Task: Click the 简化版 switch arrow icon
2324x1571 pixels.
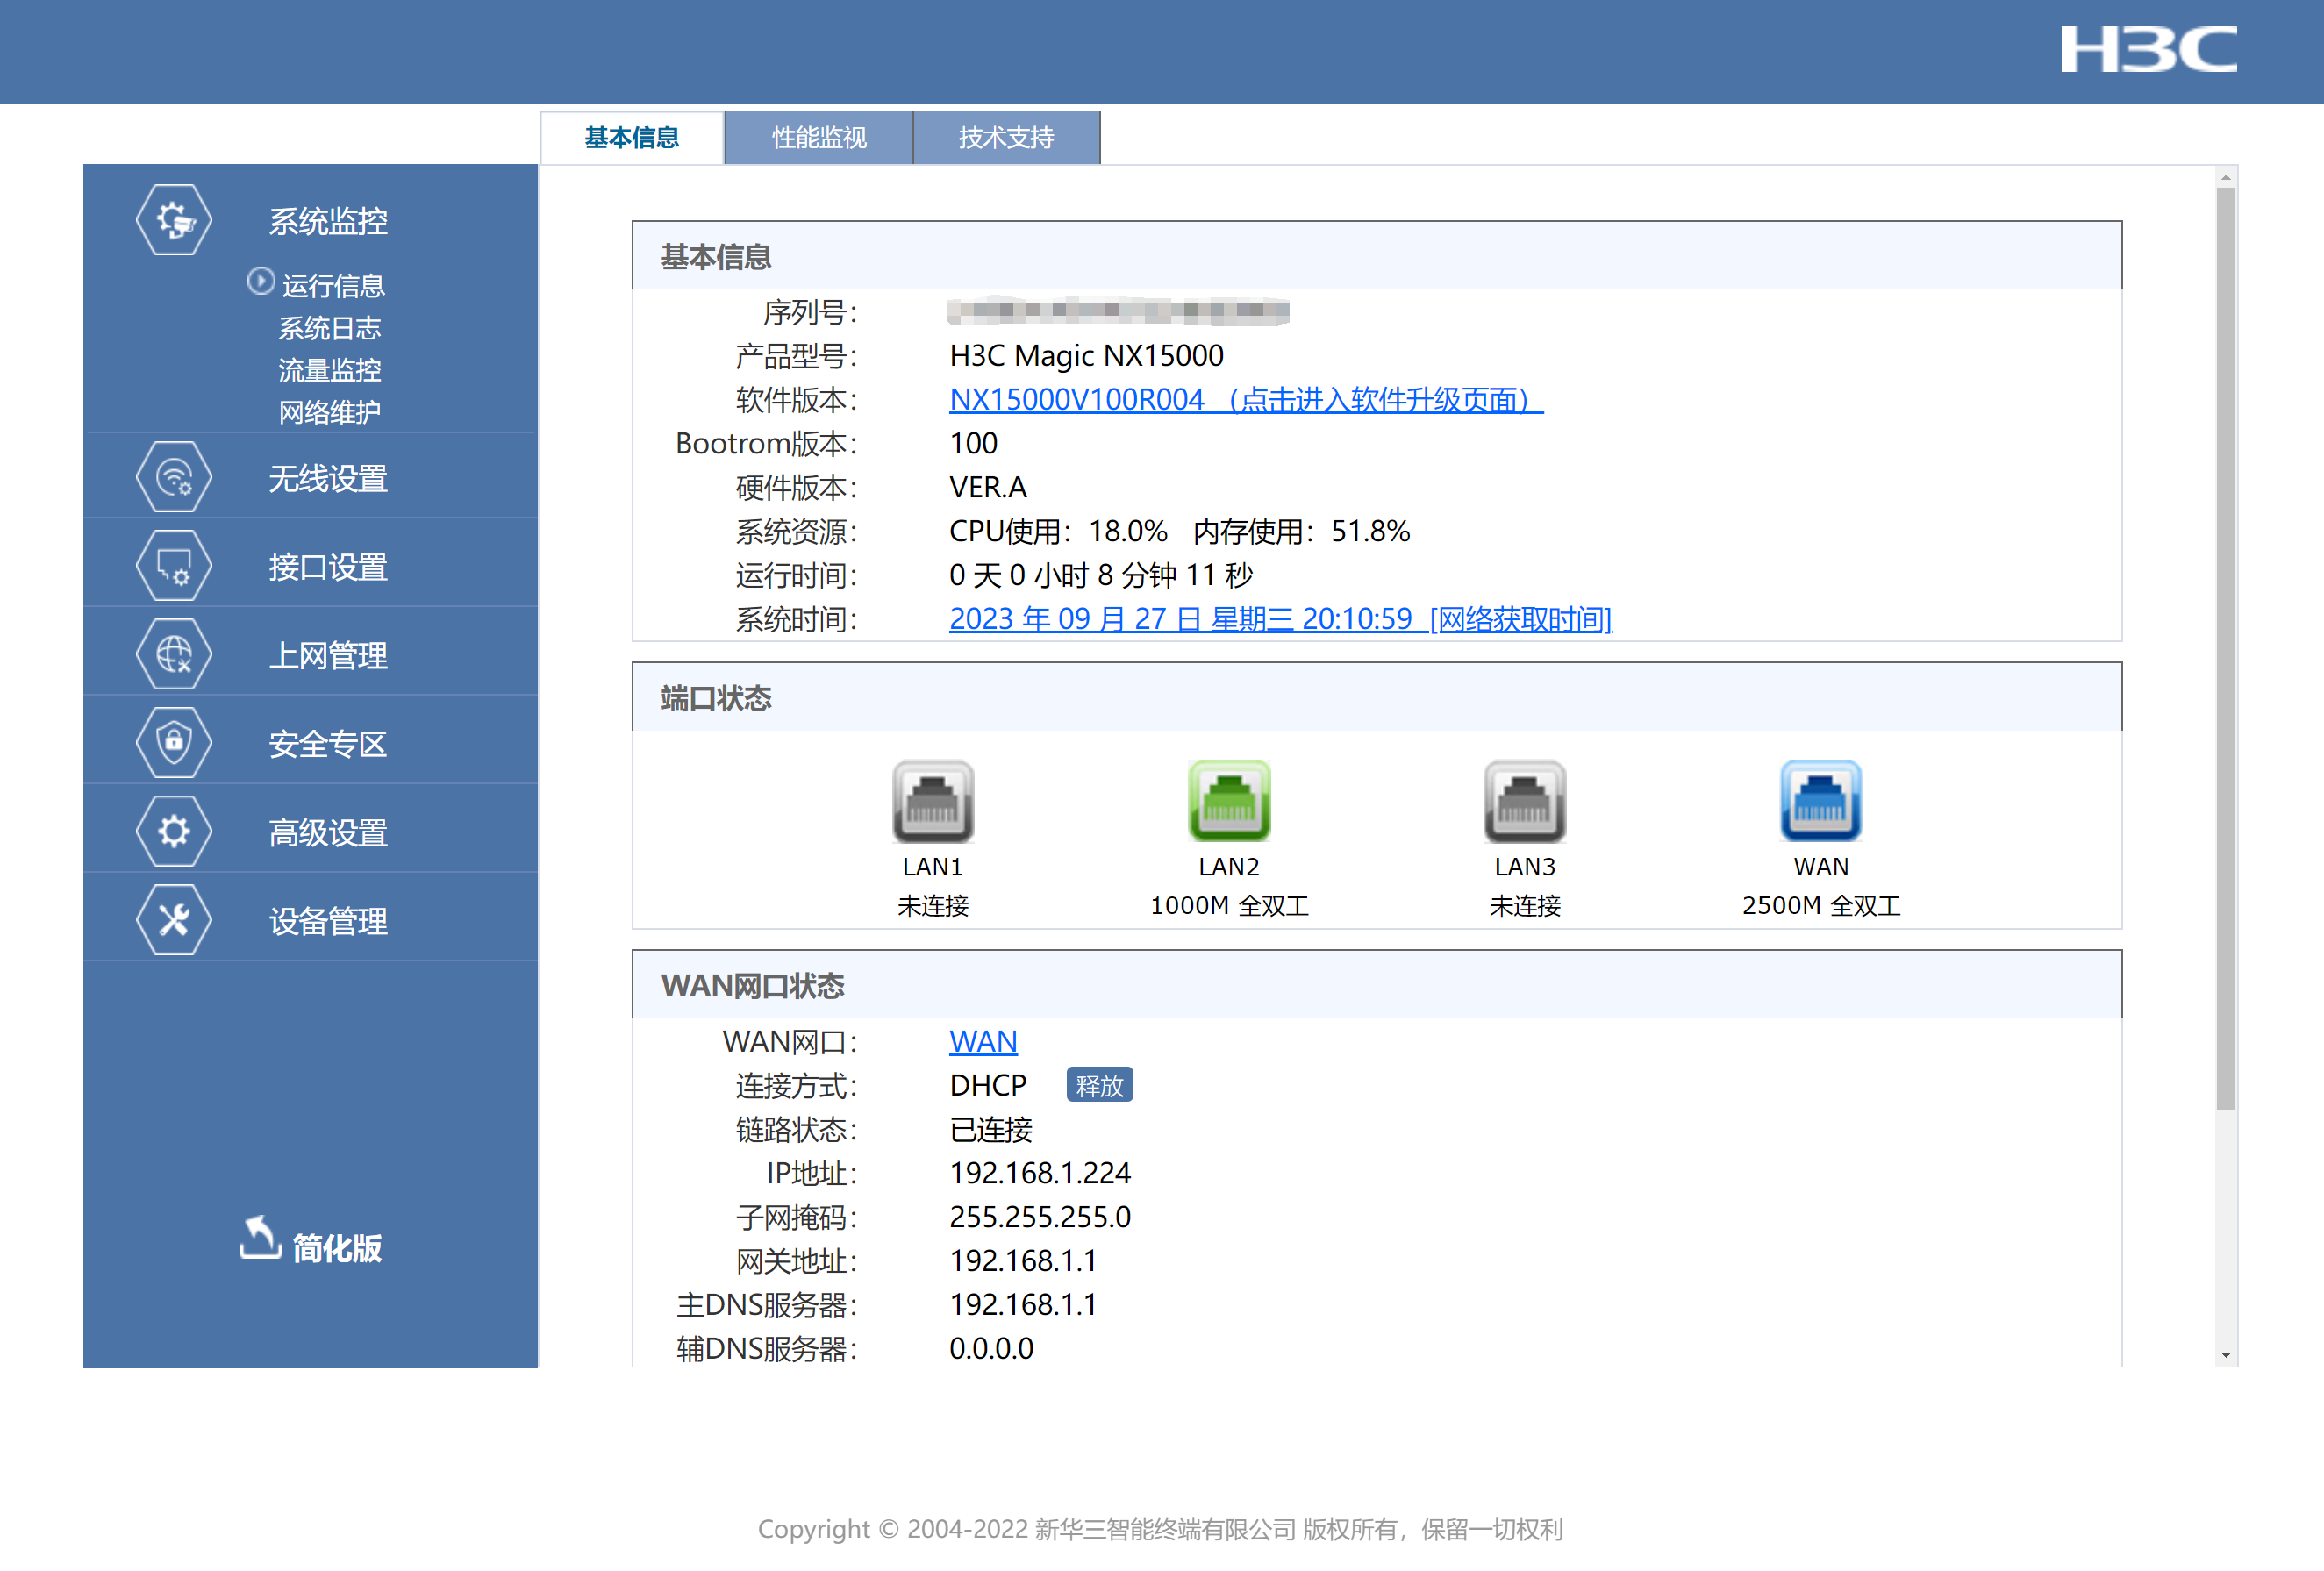Action: pyautogui.click(x=260, y=1239)
